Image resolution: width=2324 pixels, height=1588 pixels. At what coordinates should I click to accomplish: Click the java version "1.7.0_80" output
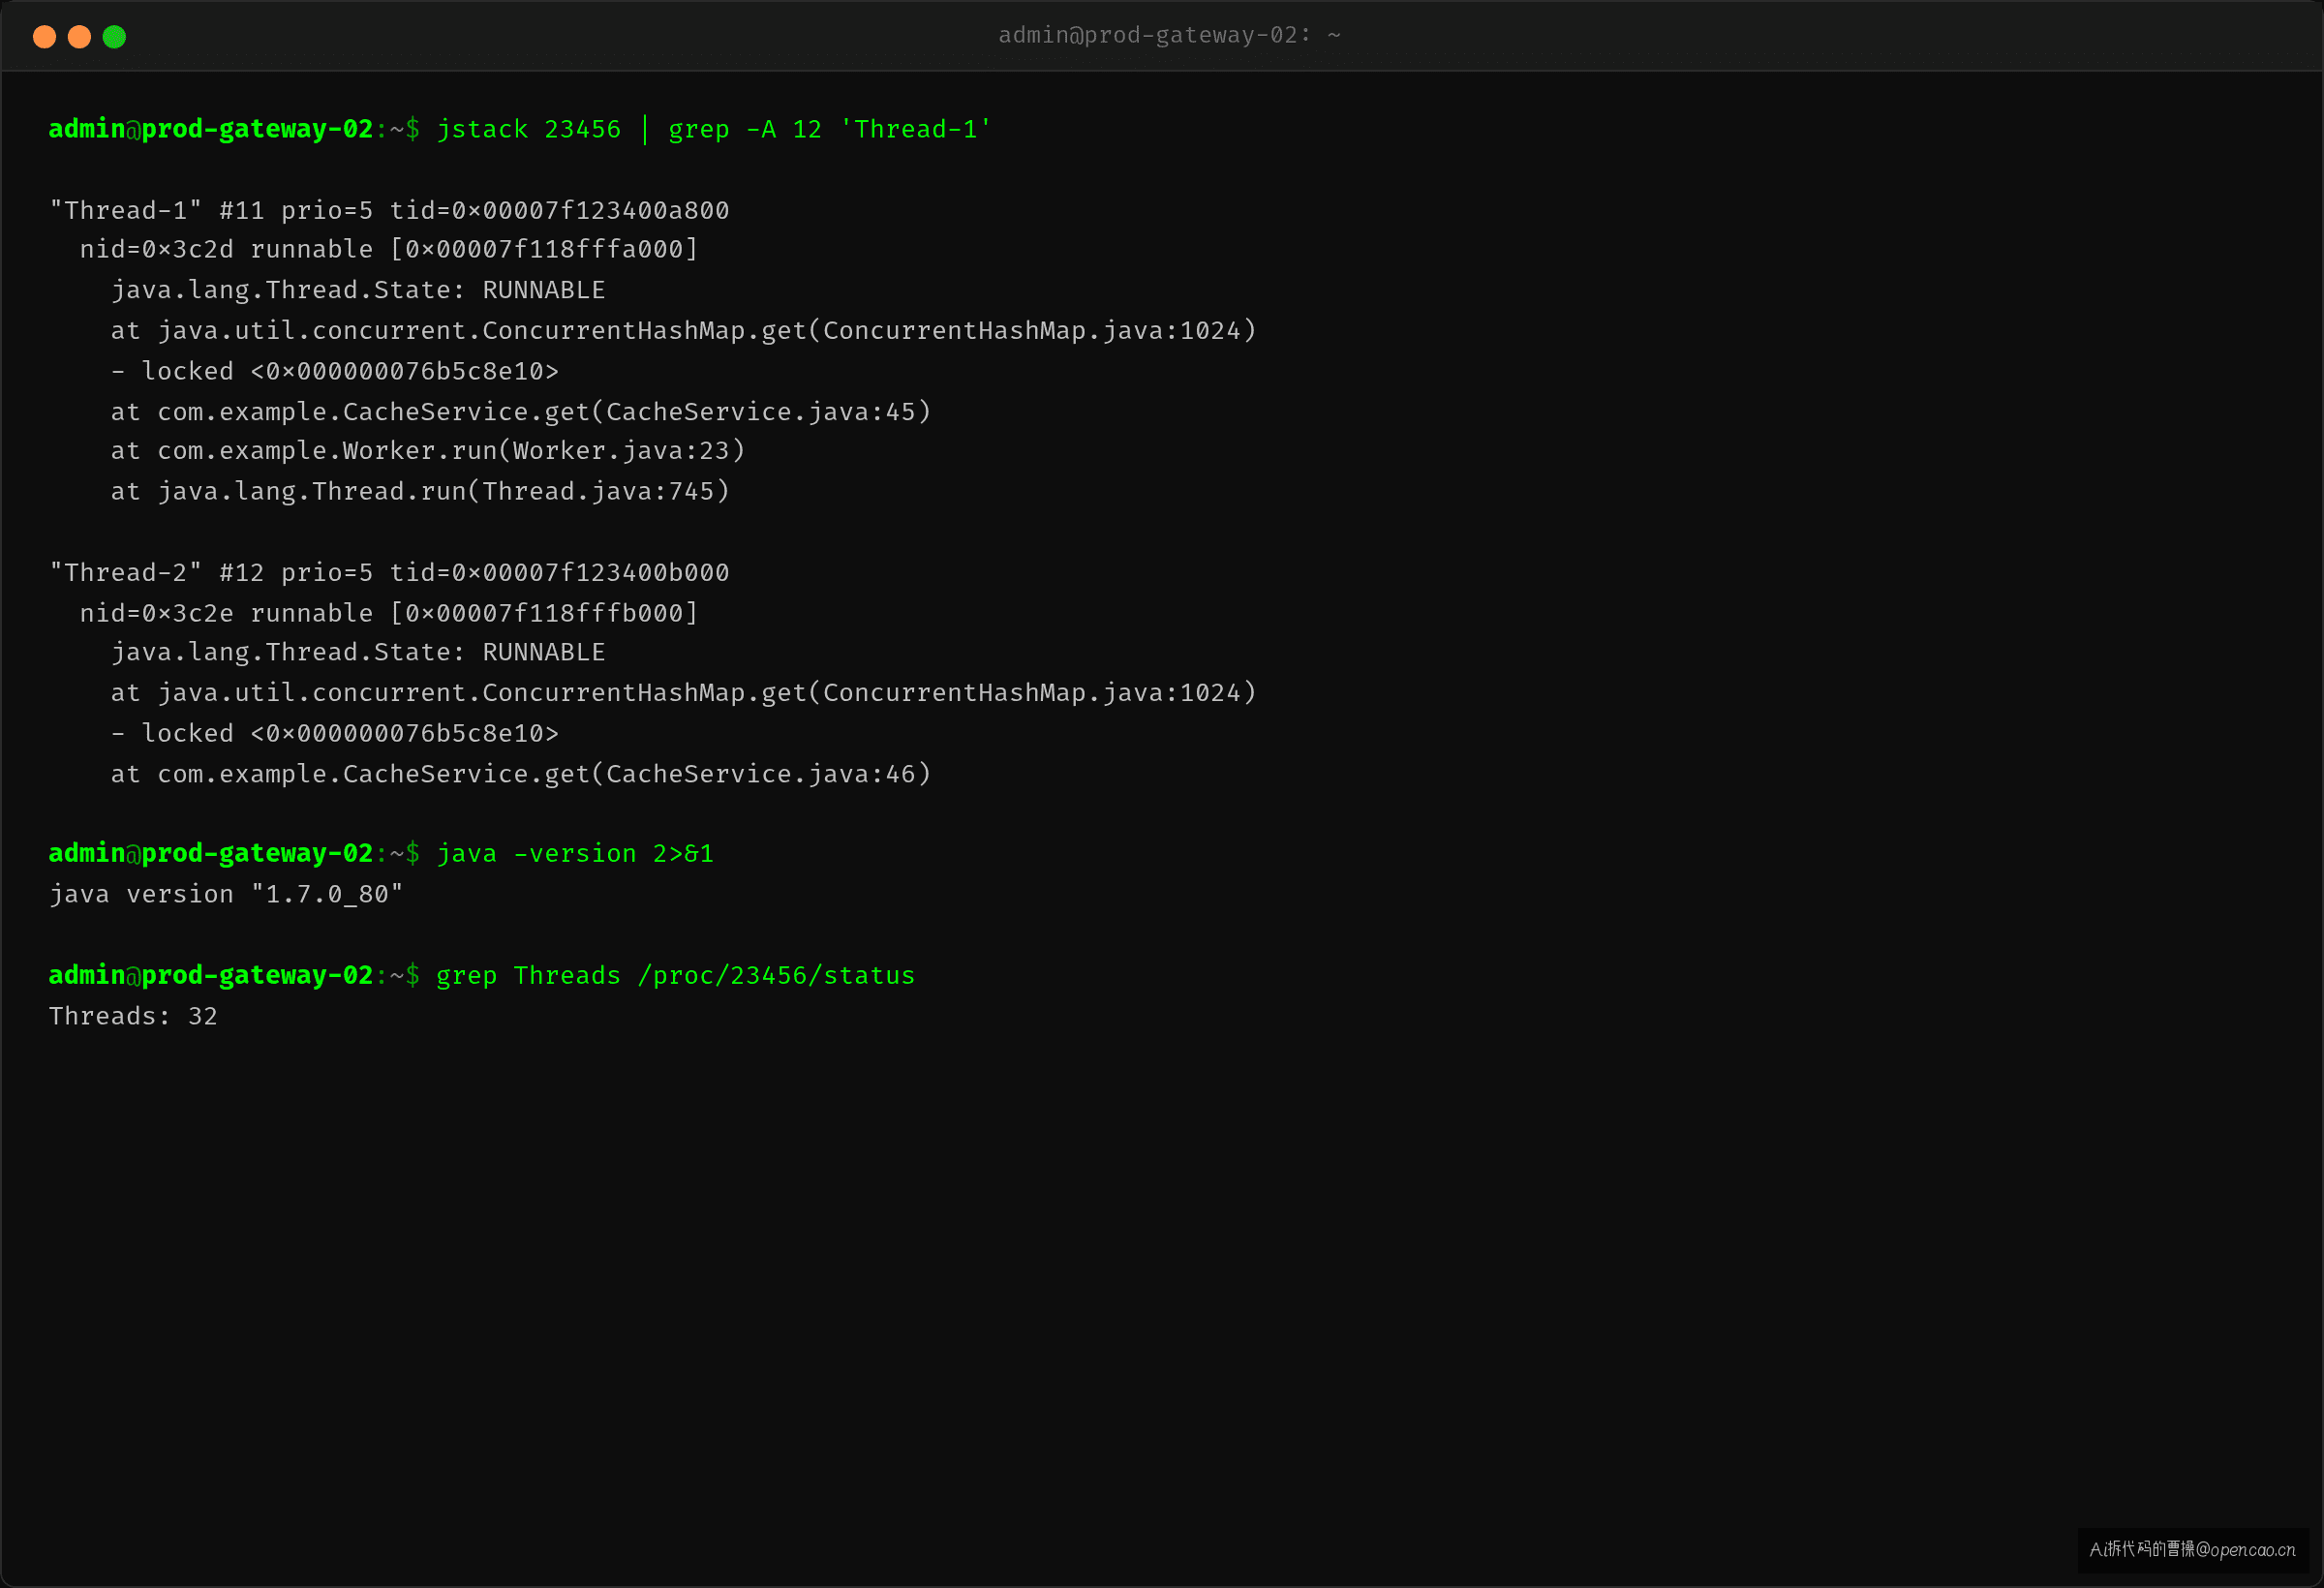coord(226,895)
